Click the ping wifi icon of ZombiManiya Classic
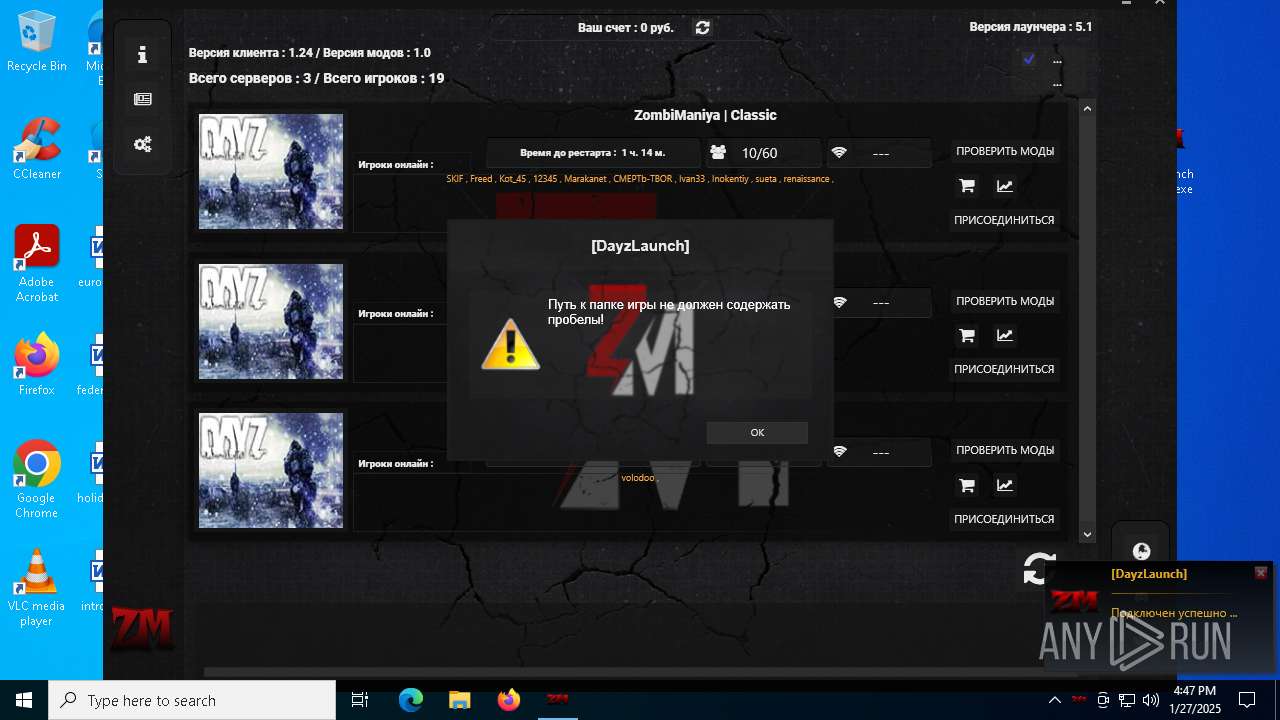 (839, 152)
